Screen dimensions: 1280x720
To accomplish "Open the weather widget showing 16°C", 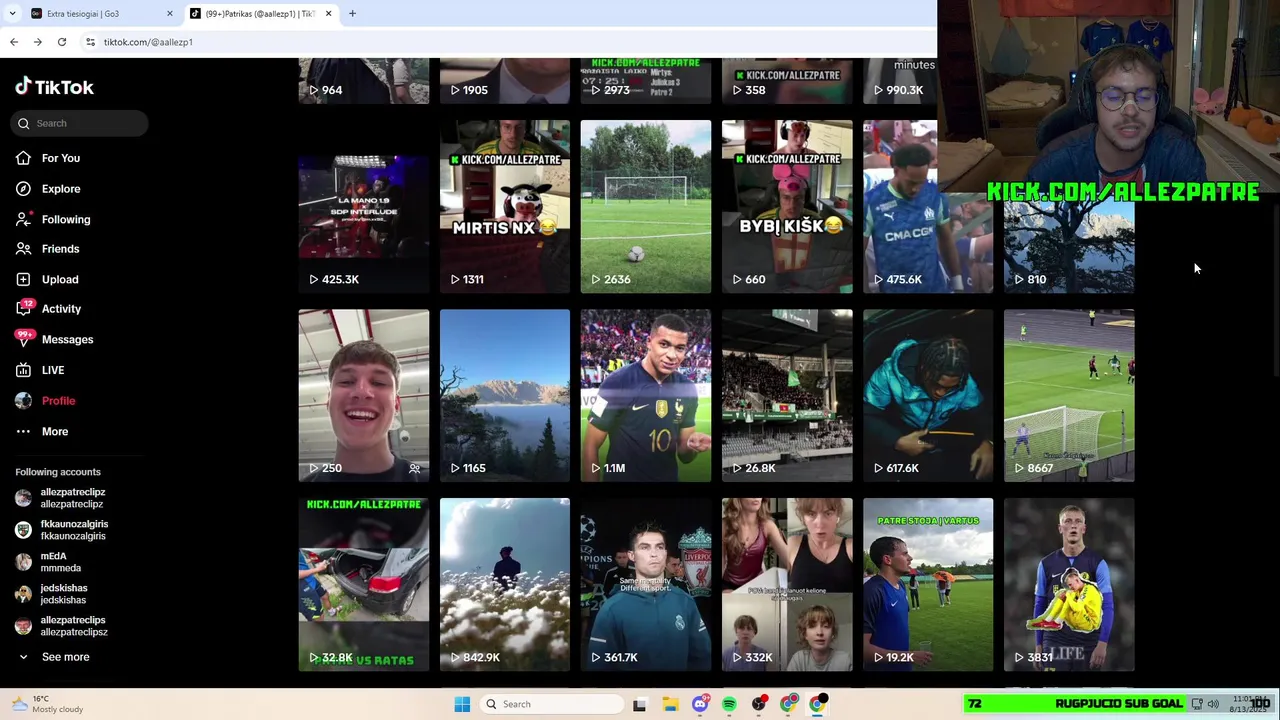I will pos(46,704).
